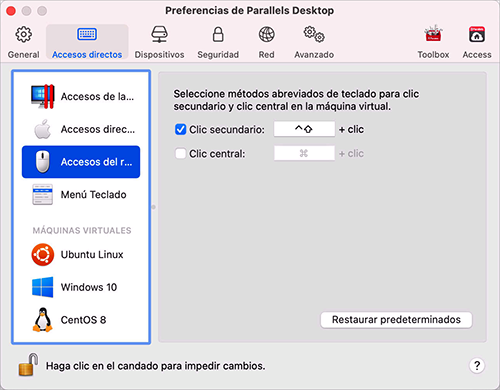Open the Avanzado gears icon
The height and width of the screenshot is (390, 500).
314,34
